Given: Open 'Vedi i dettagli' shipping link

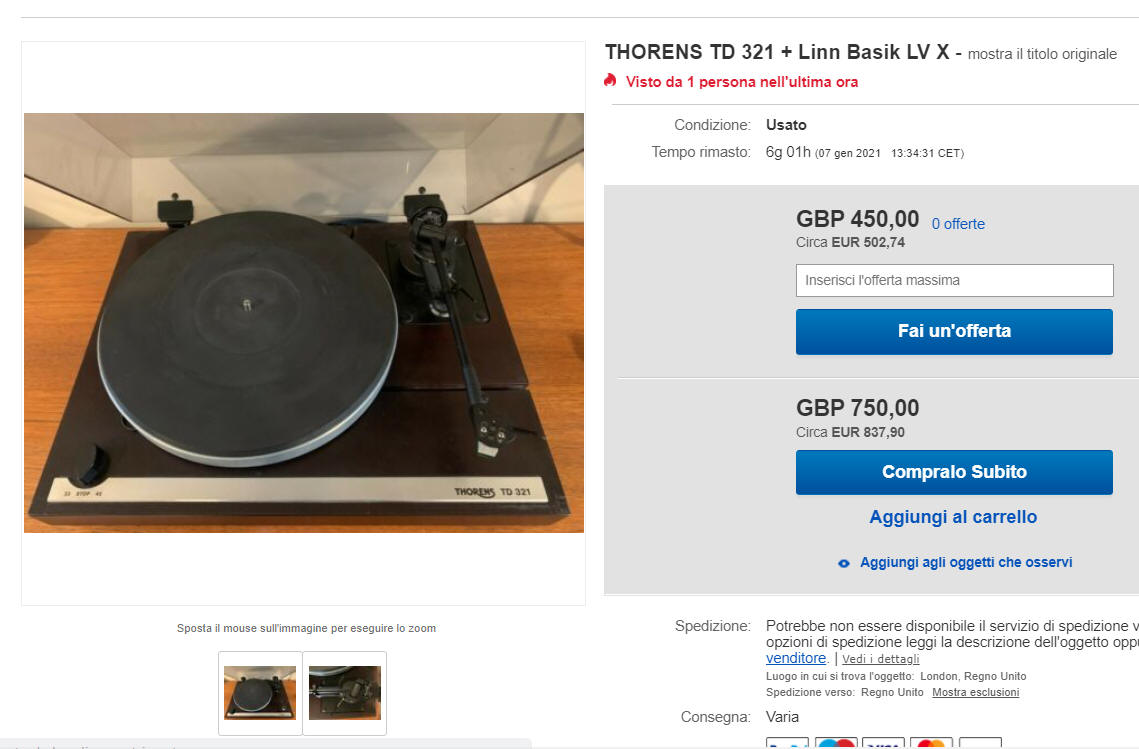Looking at the screenshot, I should coord(880,659).
